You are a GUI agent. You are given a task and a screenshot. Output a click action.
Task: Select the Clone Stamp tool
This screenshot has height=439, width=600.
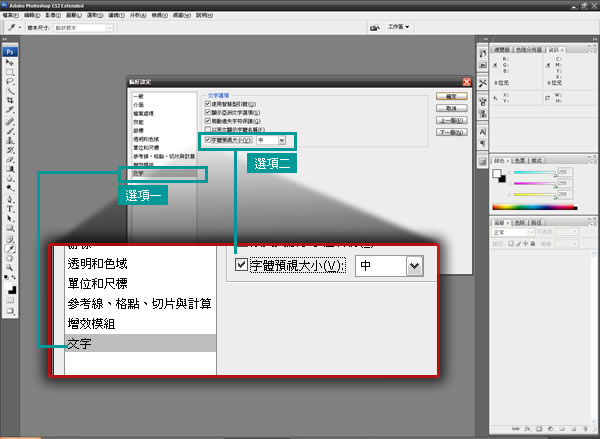coord(10,140)
